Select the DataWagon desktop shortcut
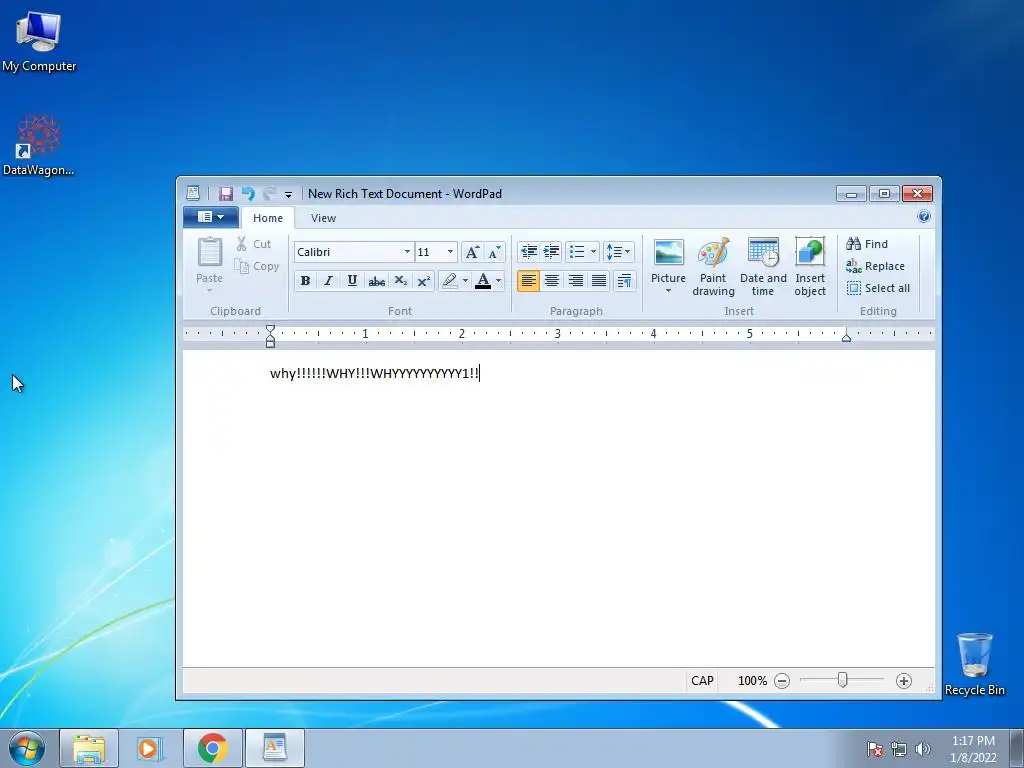Viewport: 1024px width, 768px height. point(39,145)
